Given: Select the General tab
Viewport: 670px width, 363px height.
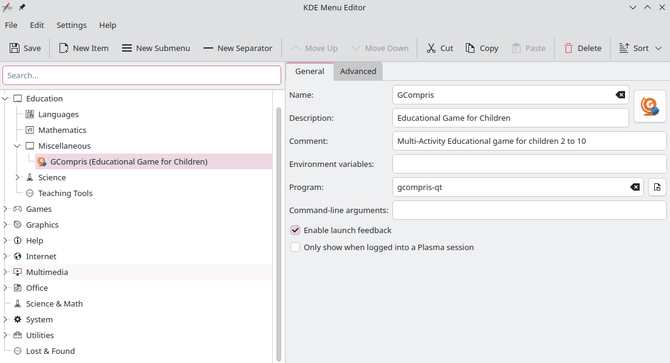Looking at the screenshot, I should [x=309, y=71].
